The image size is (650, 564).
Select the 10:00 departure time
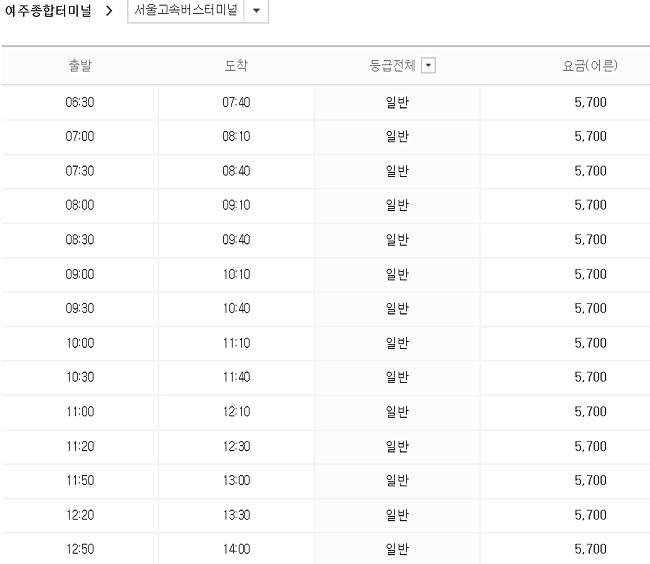point(80,343)
